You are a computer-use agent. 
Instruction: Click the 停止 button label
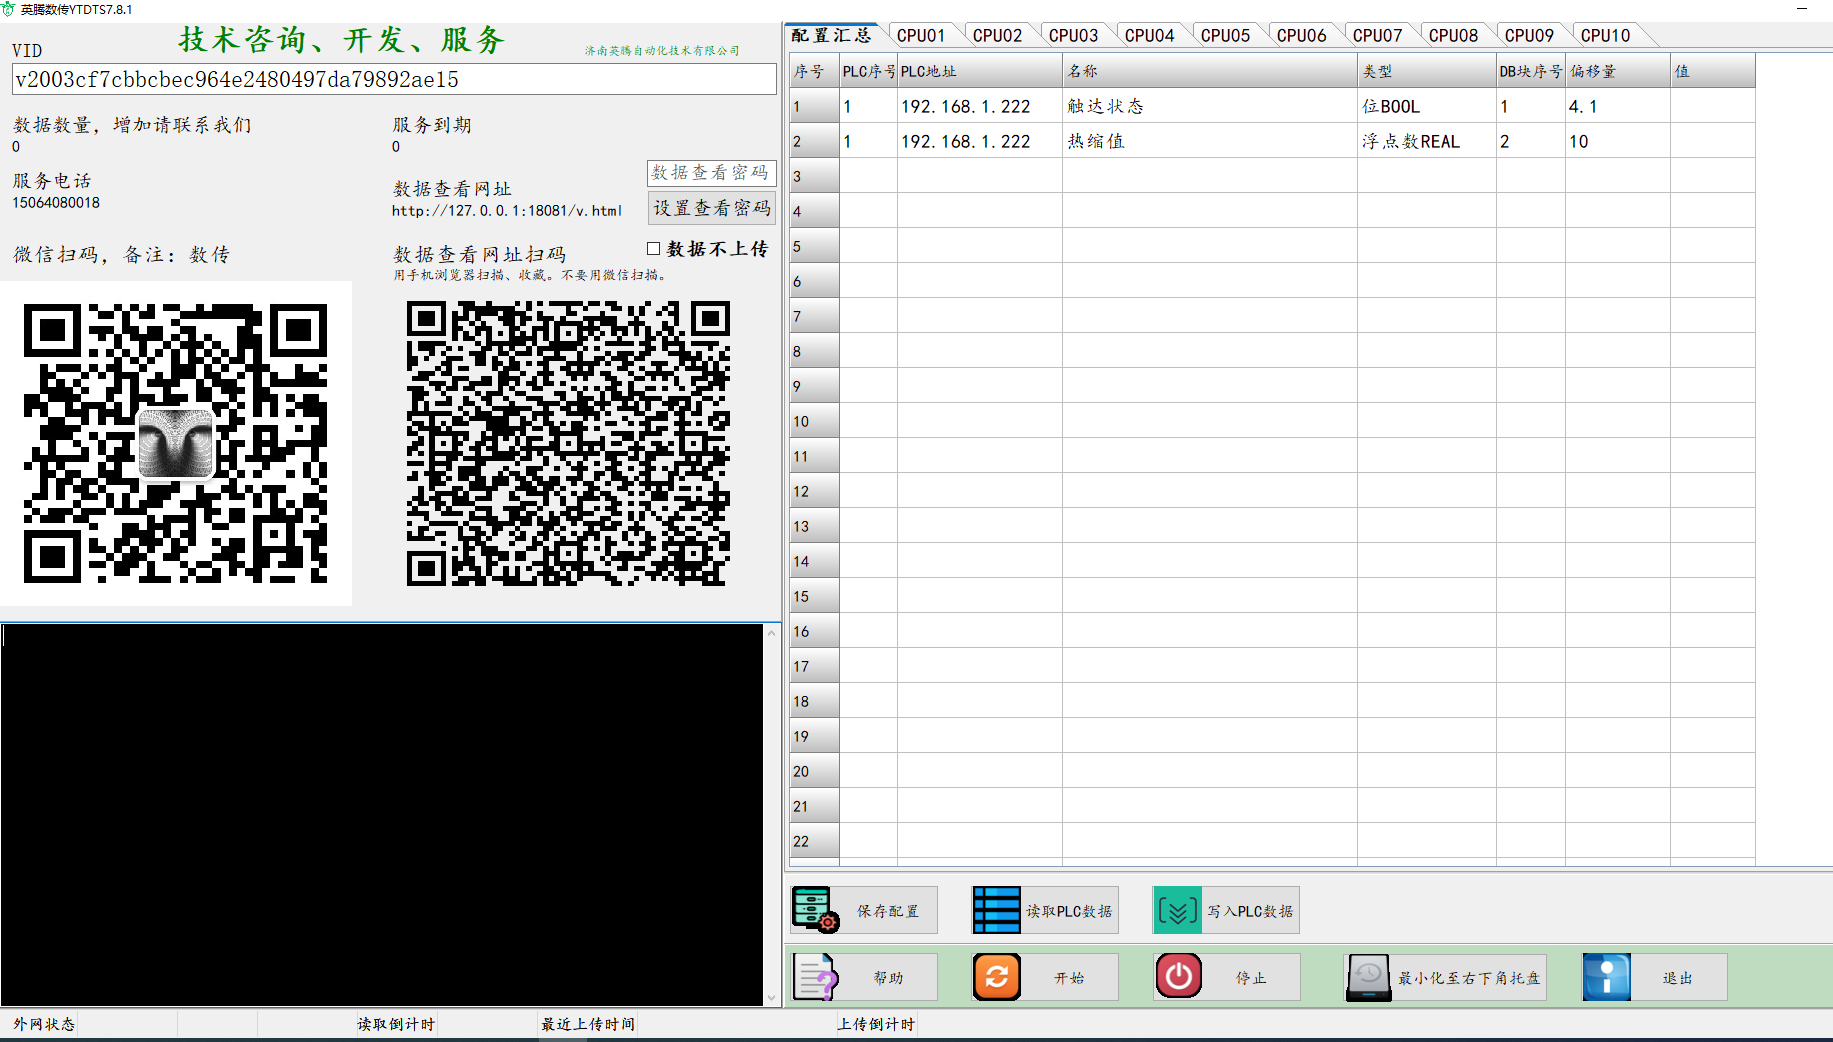click(1250, 978)
